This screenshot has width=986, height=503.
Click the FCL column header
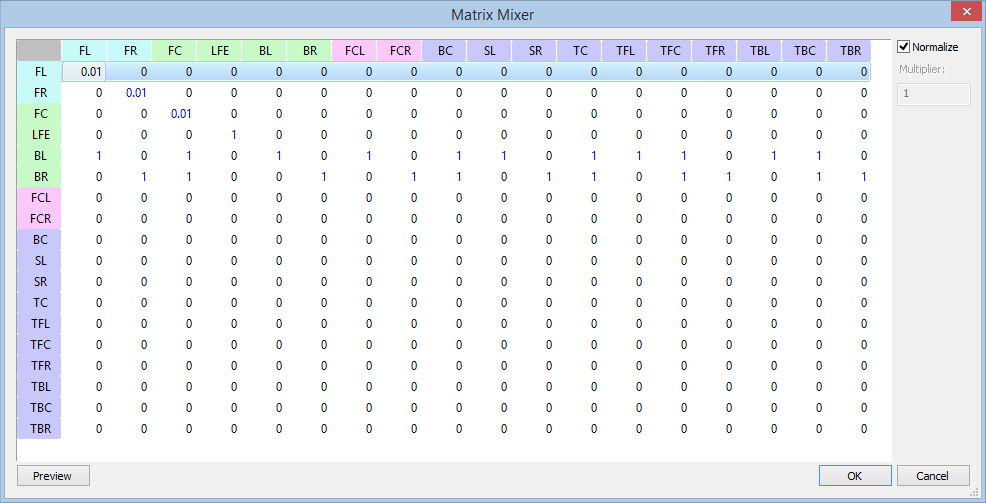coord(354,50)
